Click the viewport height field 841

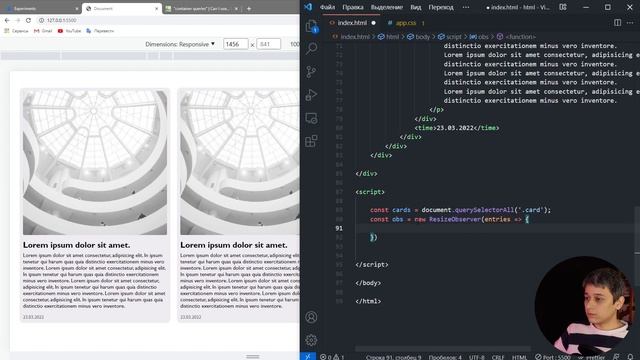(269, 44)
